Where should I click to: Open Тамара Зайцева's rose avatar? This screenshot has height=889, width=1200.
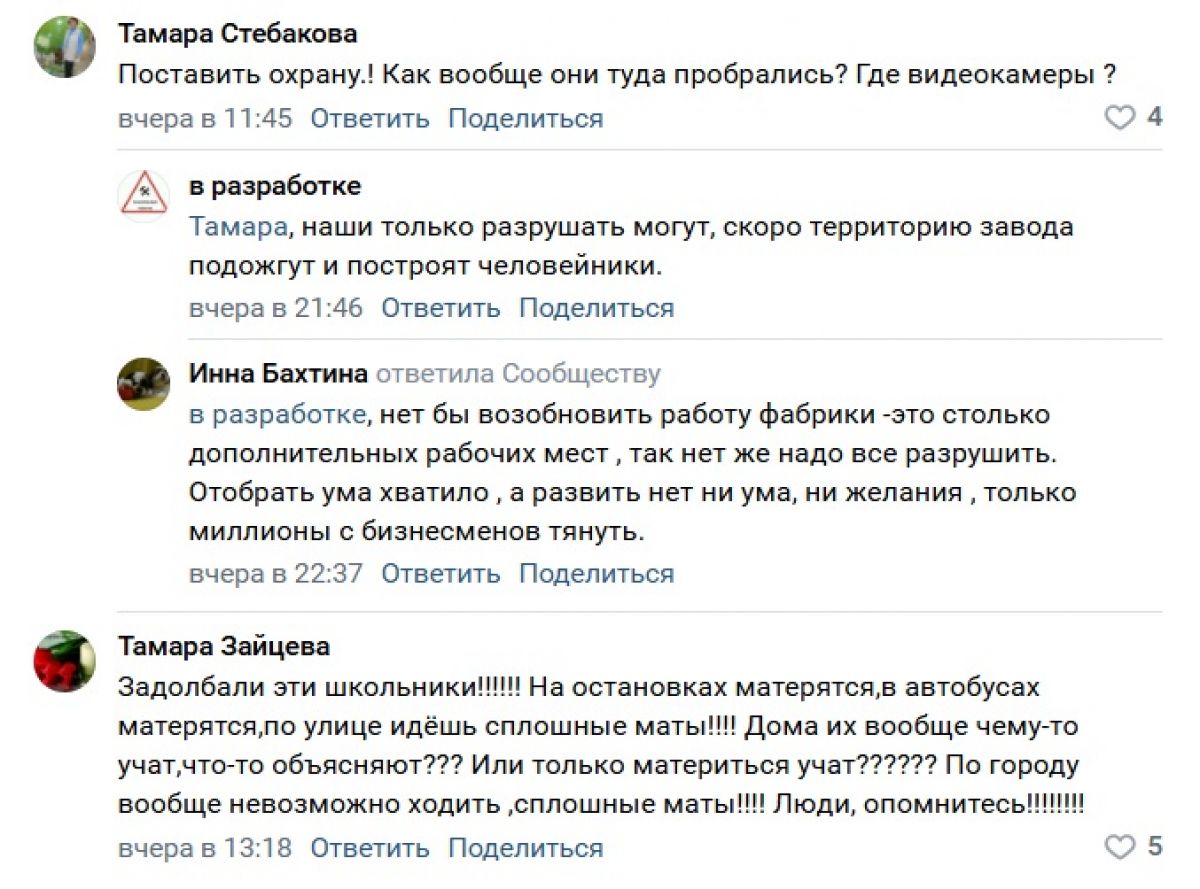[65, 661]
